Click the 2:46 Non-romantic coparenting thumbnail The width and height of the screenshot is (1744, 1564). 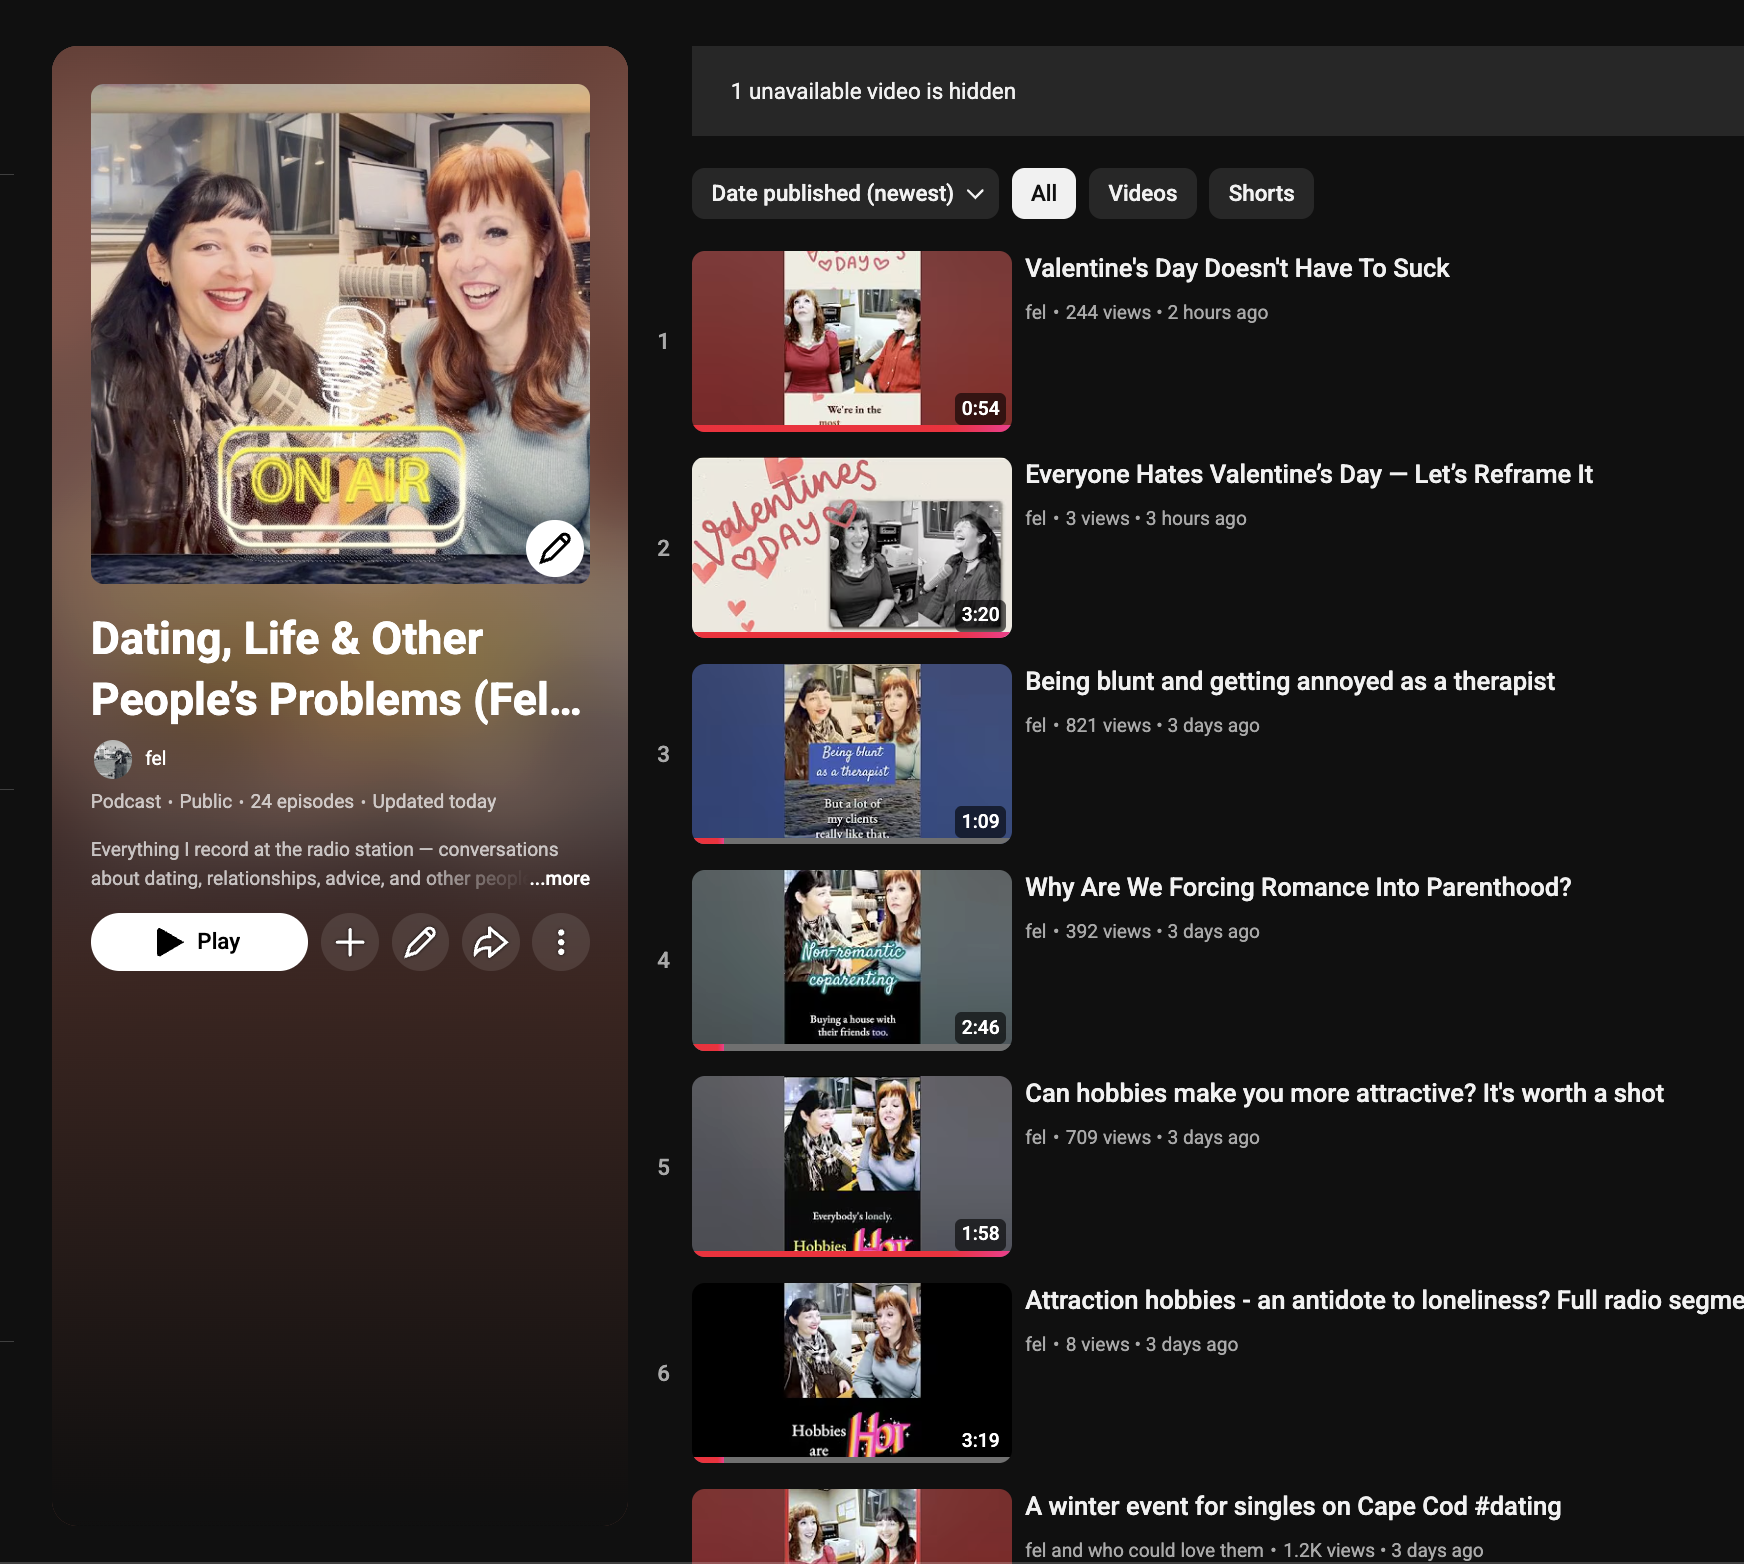coord(852,960)
